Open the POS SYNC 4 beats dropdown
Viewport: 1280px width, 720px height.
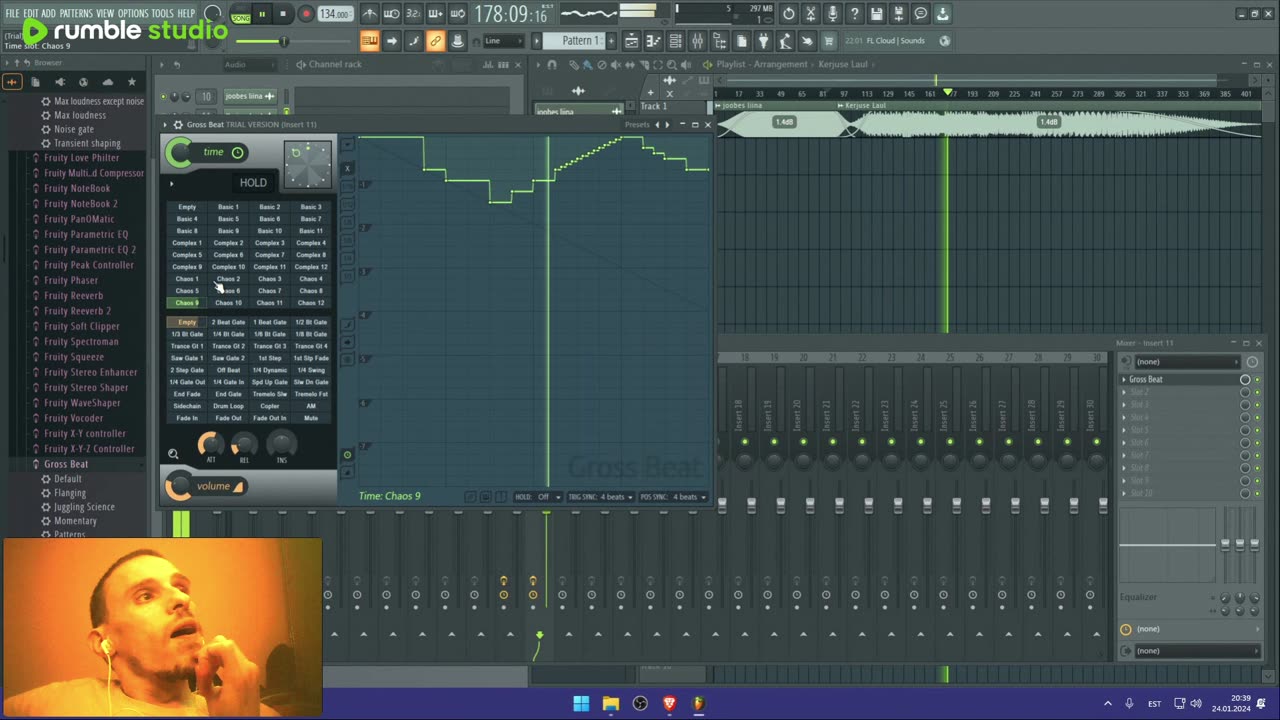(673, 497)
